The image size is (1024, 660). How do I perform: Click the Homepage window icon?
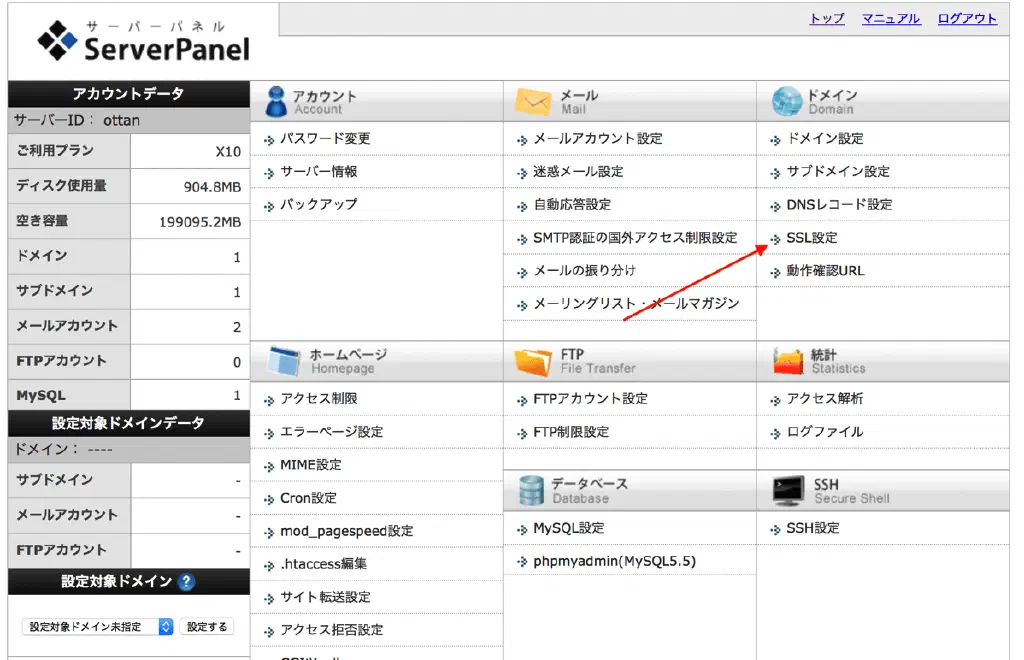(282, 361)
